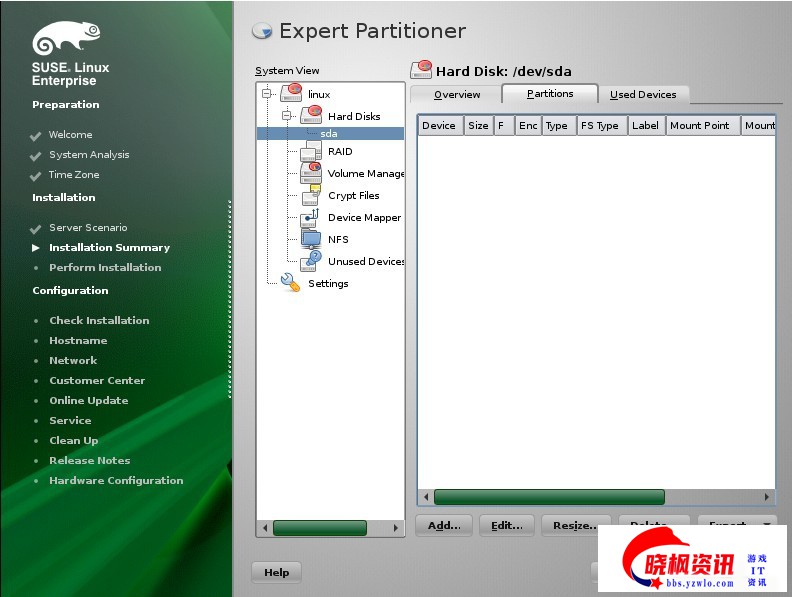Open Crypt Files via its icon
The image size is (792, 597).
(x=311, y=195)
